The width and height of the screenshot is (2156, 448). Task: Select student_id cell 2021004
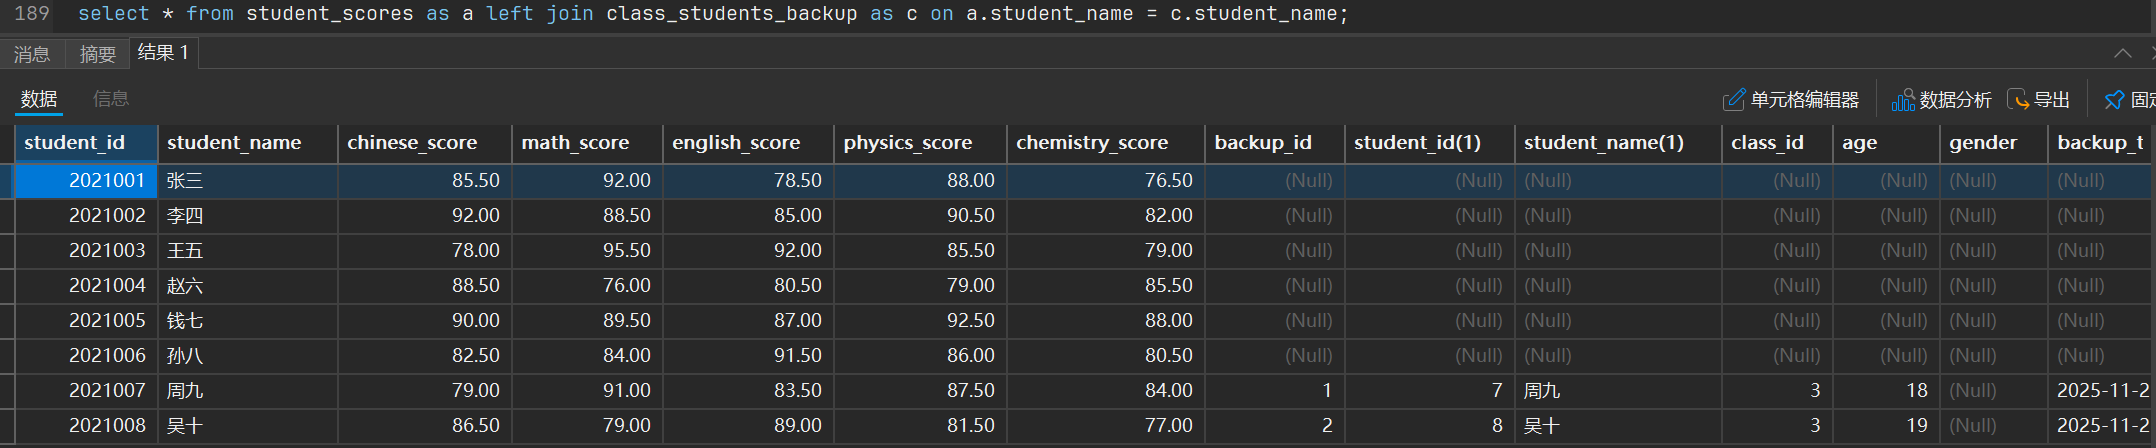86,286
